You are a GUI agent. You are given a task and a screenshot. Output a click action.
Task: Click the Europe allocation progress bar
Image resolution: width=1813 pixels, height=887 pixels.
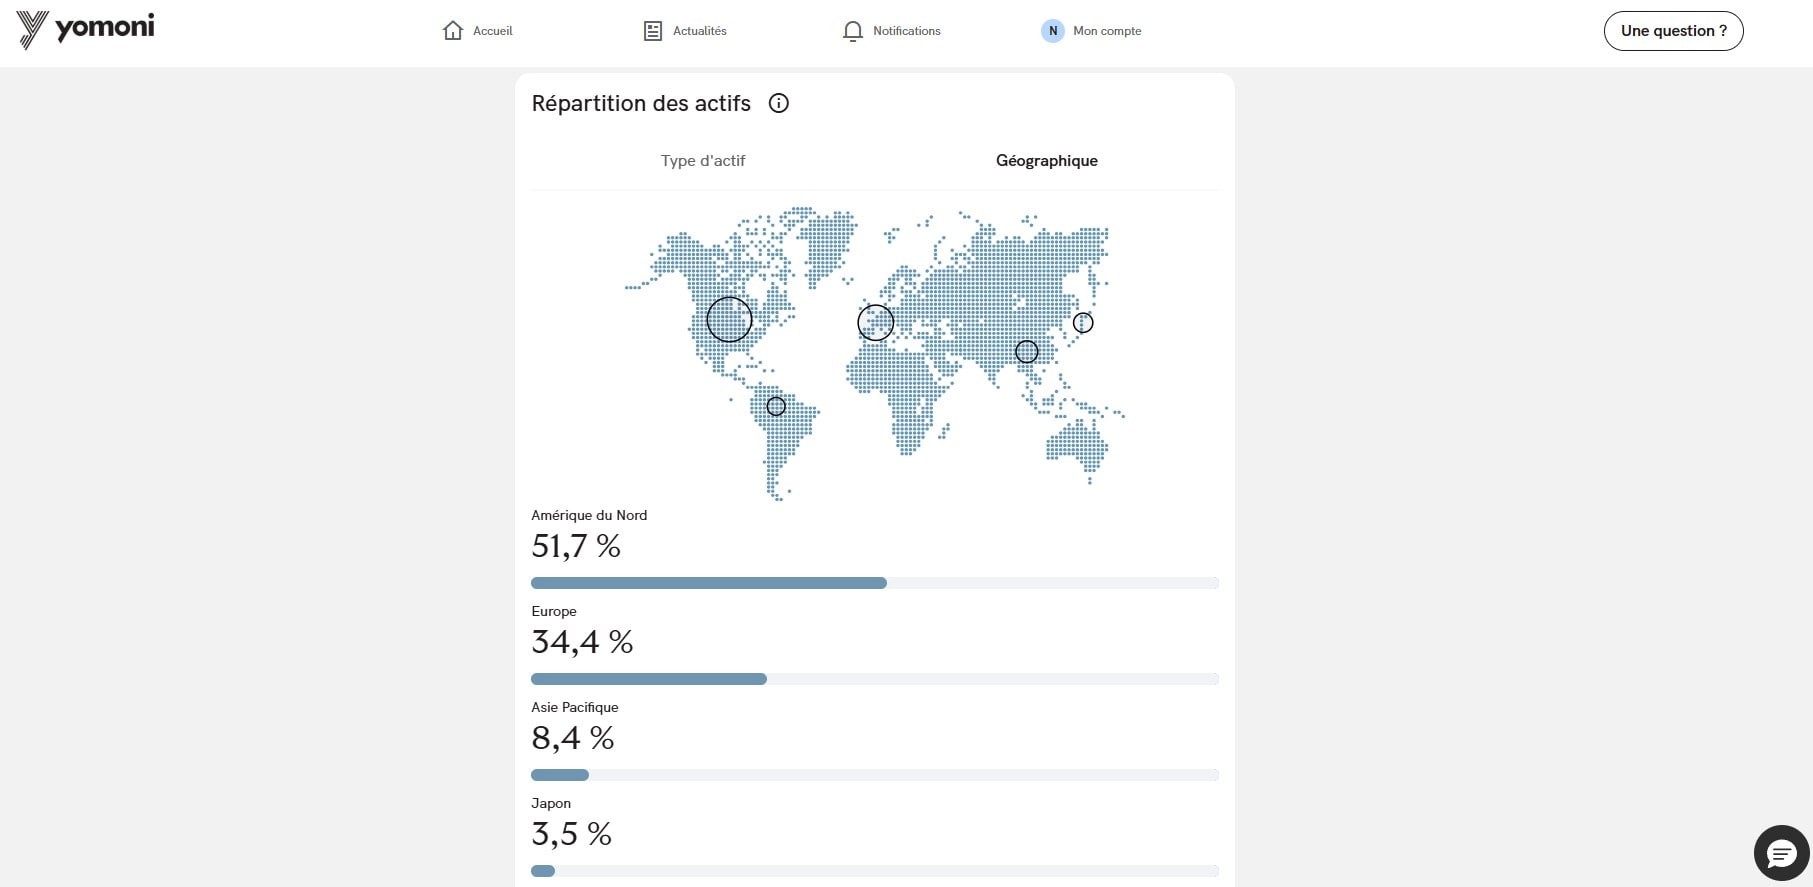pyautogui.click(x=874, y=679)
